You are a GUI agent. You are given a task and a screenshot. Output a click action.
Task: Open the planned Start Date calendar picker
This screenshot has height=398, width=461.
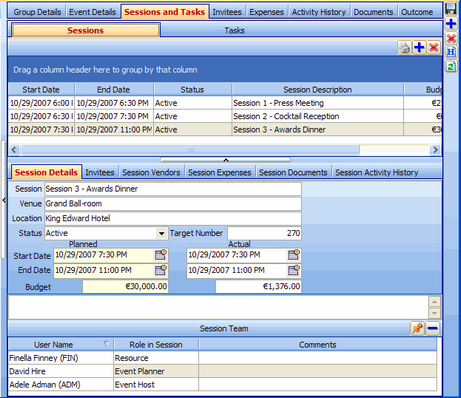tap(161, 255)
